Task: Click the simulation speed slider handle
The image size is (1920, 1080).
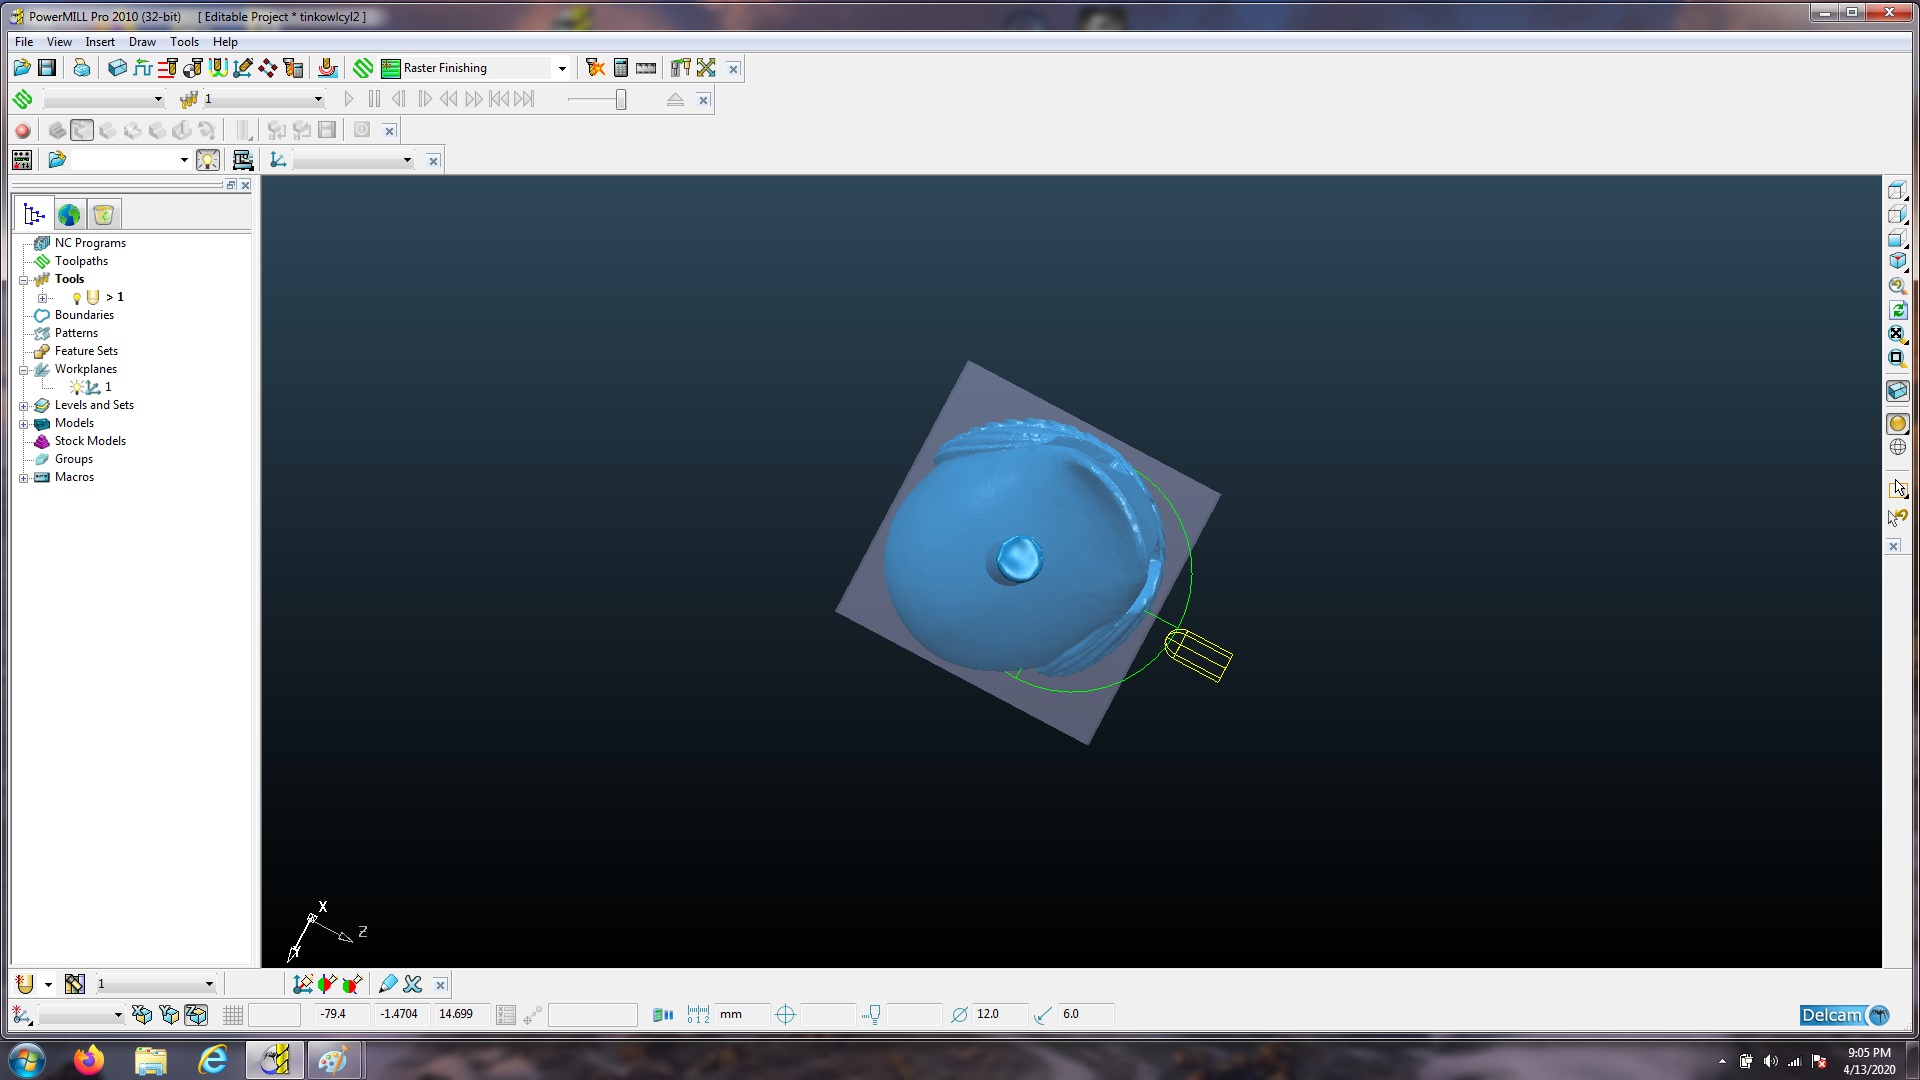Action: (621, 99)
